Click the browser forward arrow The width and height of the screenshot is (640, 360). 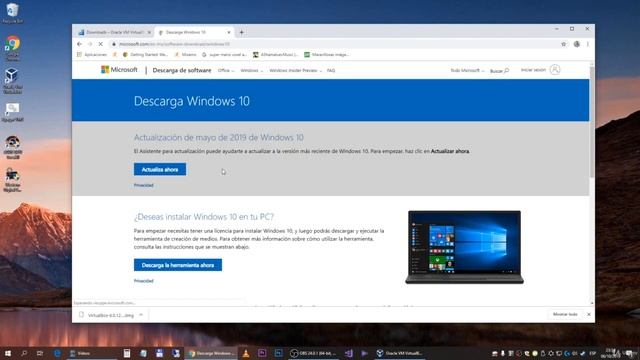[x=90, y=44]
